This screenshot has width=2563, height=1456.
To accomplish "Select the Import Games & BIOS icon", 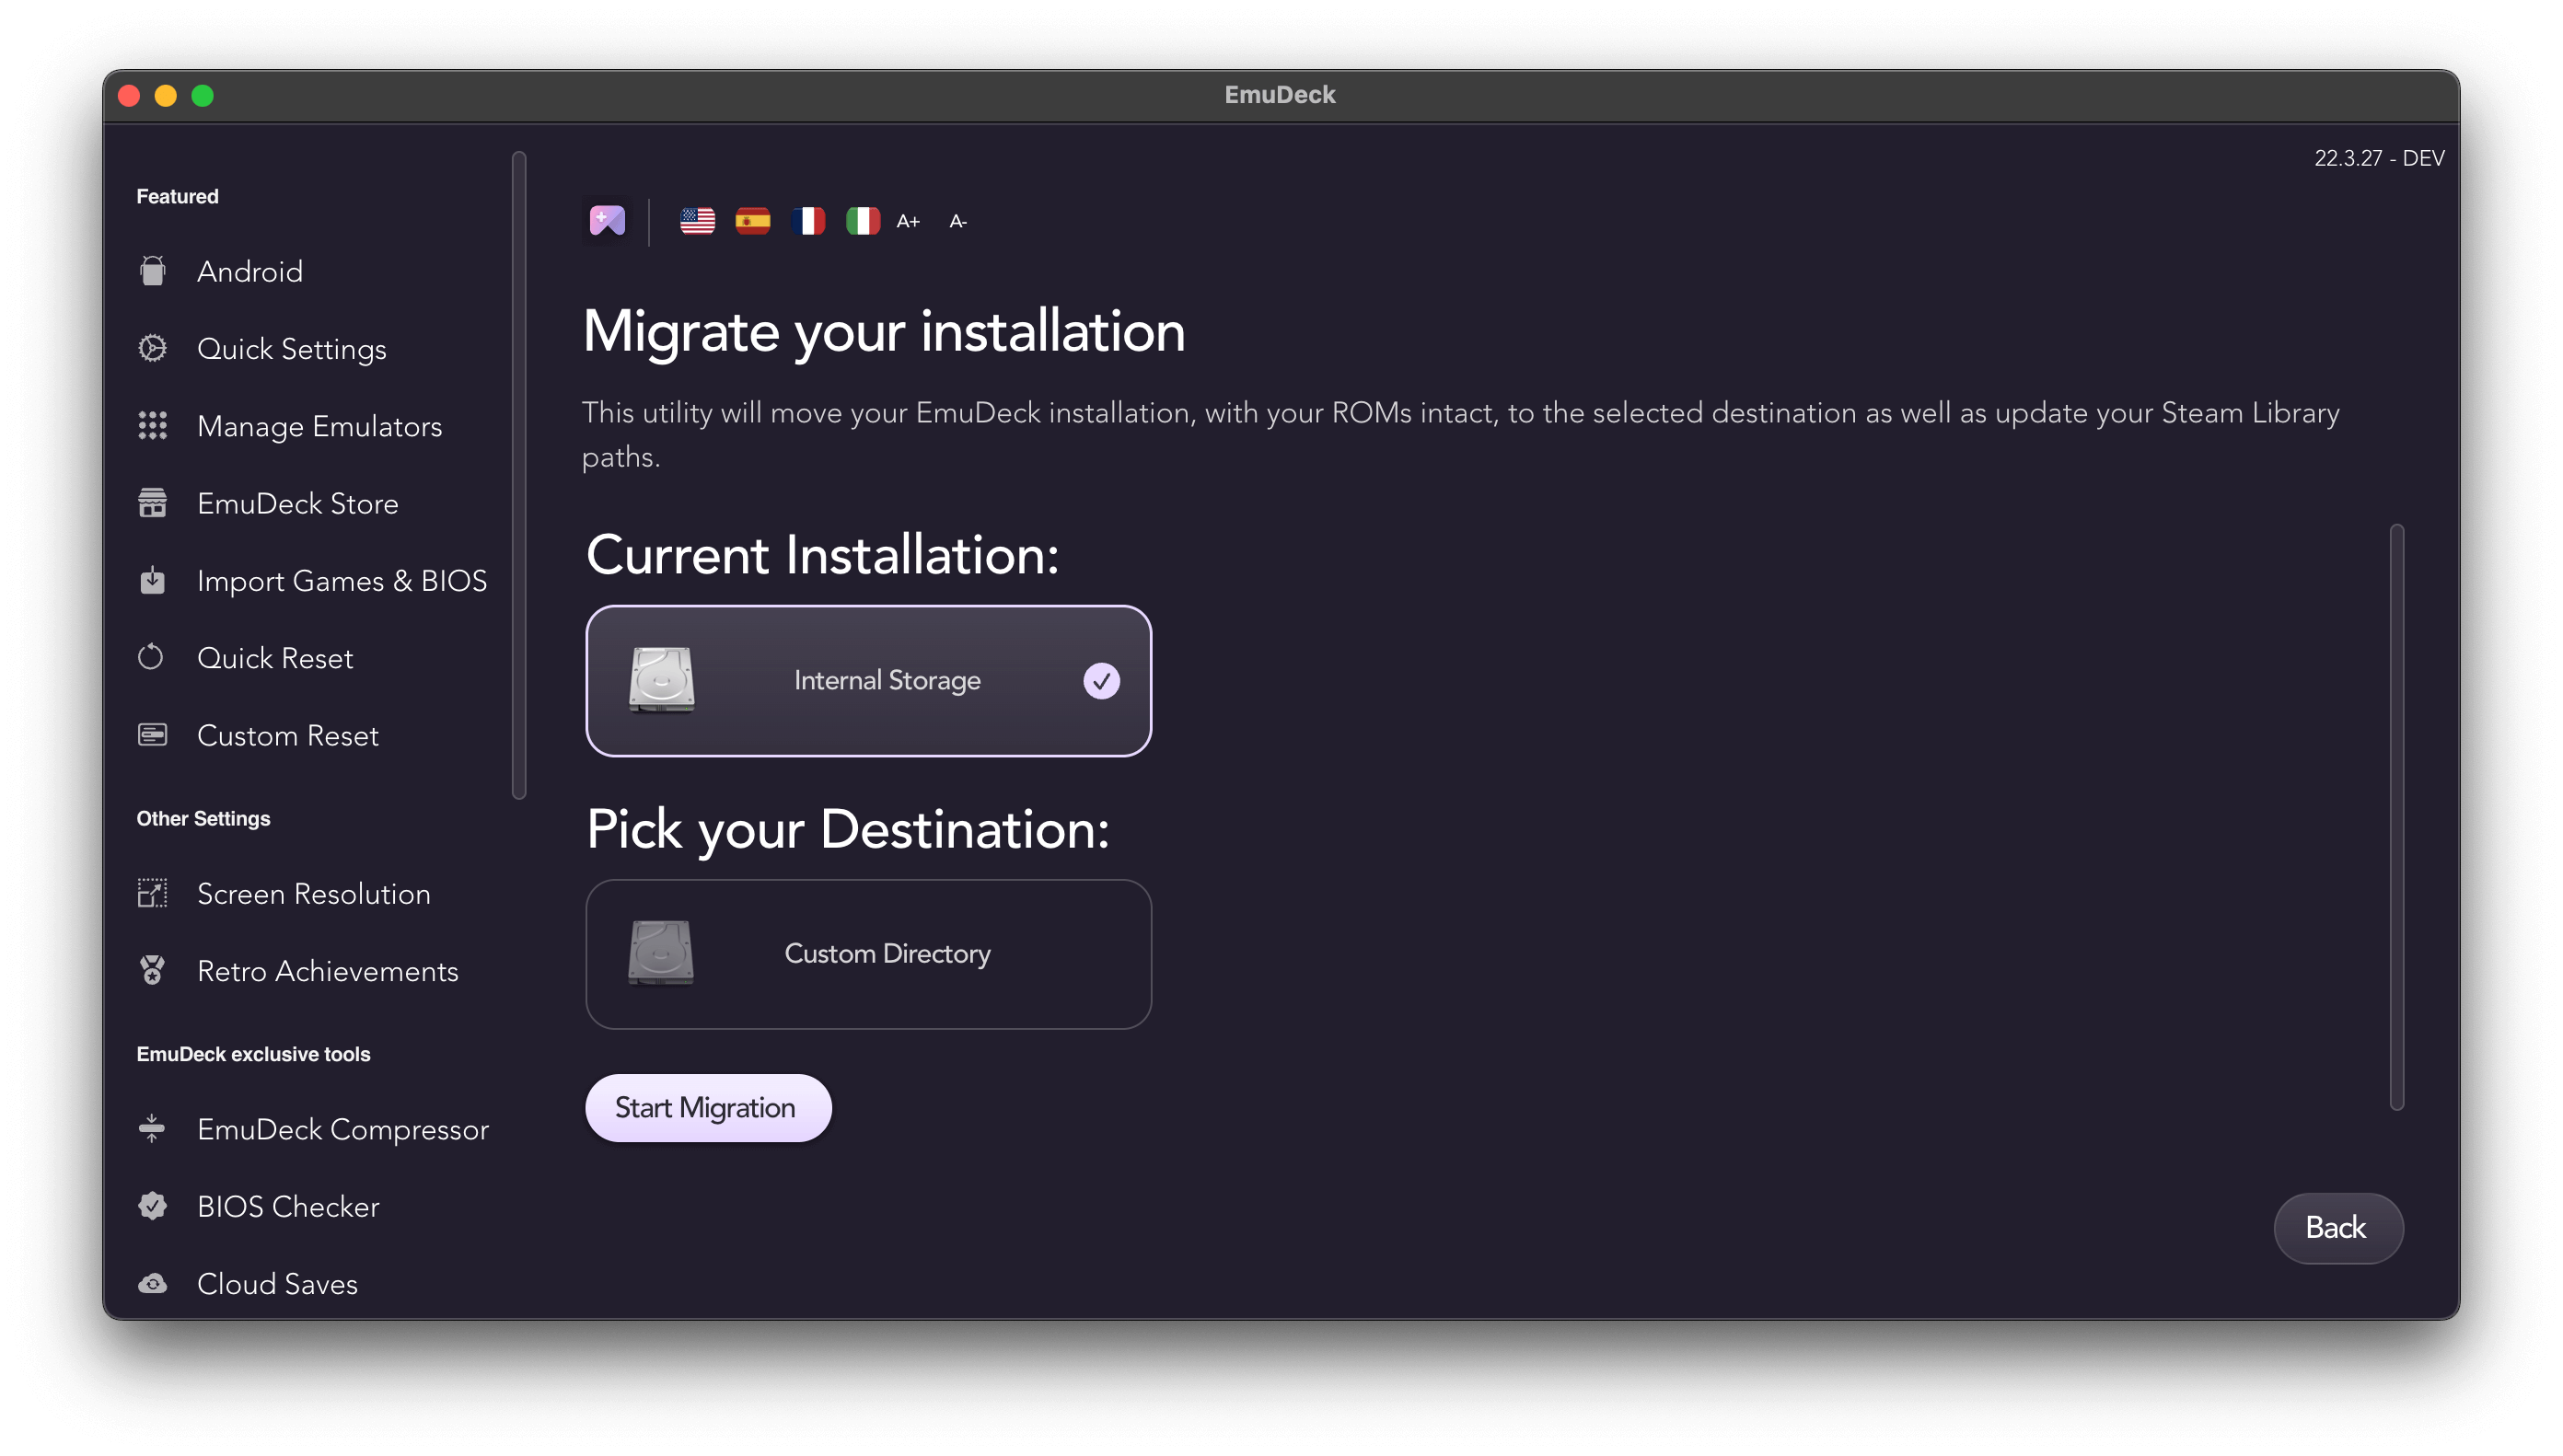I will click(x=155, y=581).
